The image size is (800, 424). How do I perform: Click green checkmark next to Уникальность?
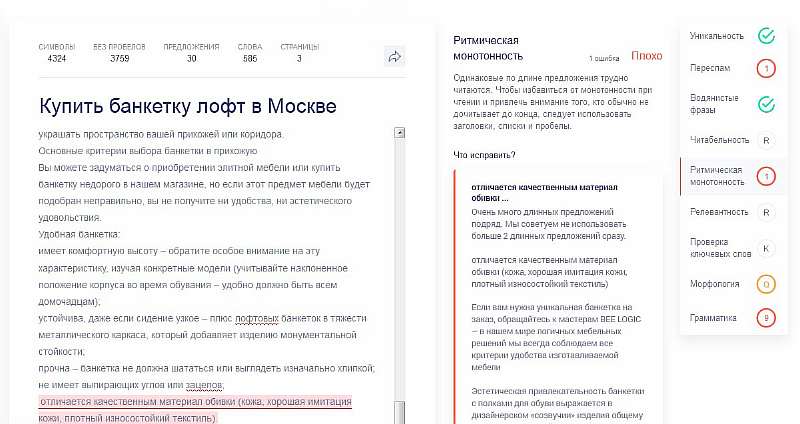[x=766, y=36]
